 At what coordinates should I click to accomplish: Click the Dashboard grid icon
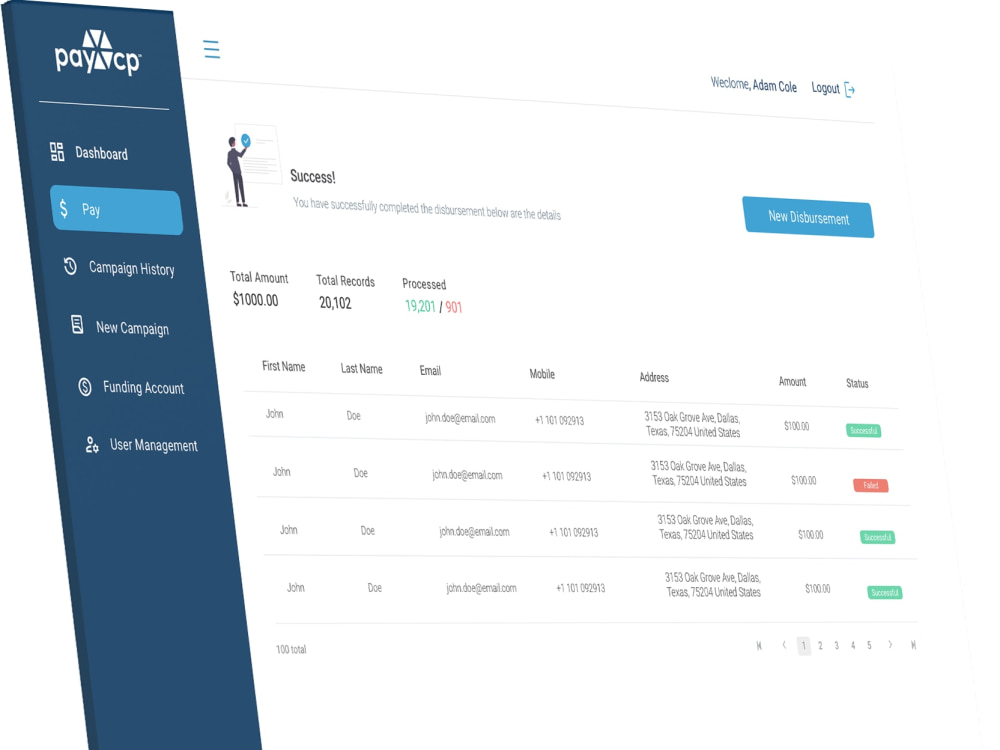(x=57, y=152)
